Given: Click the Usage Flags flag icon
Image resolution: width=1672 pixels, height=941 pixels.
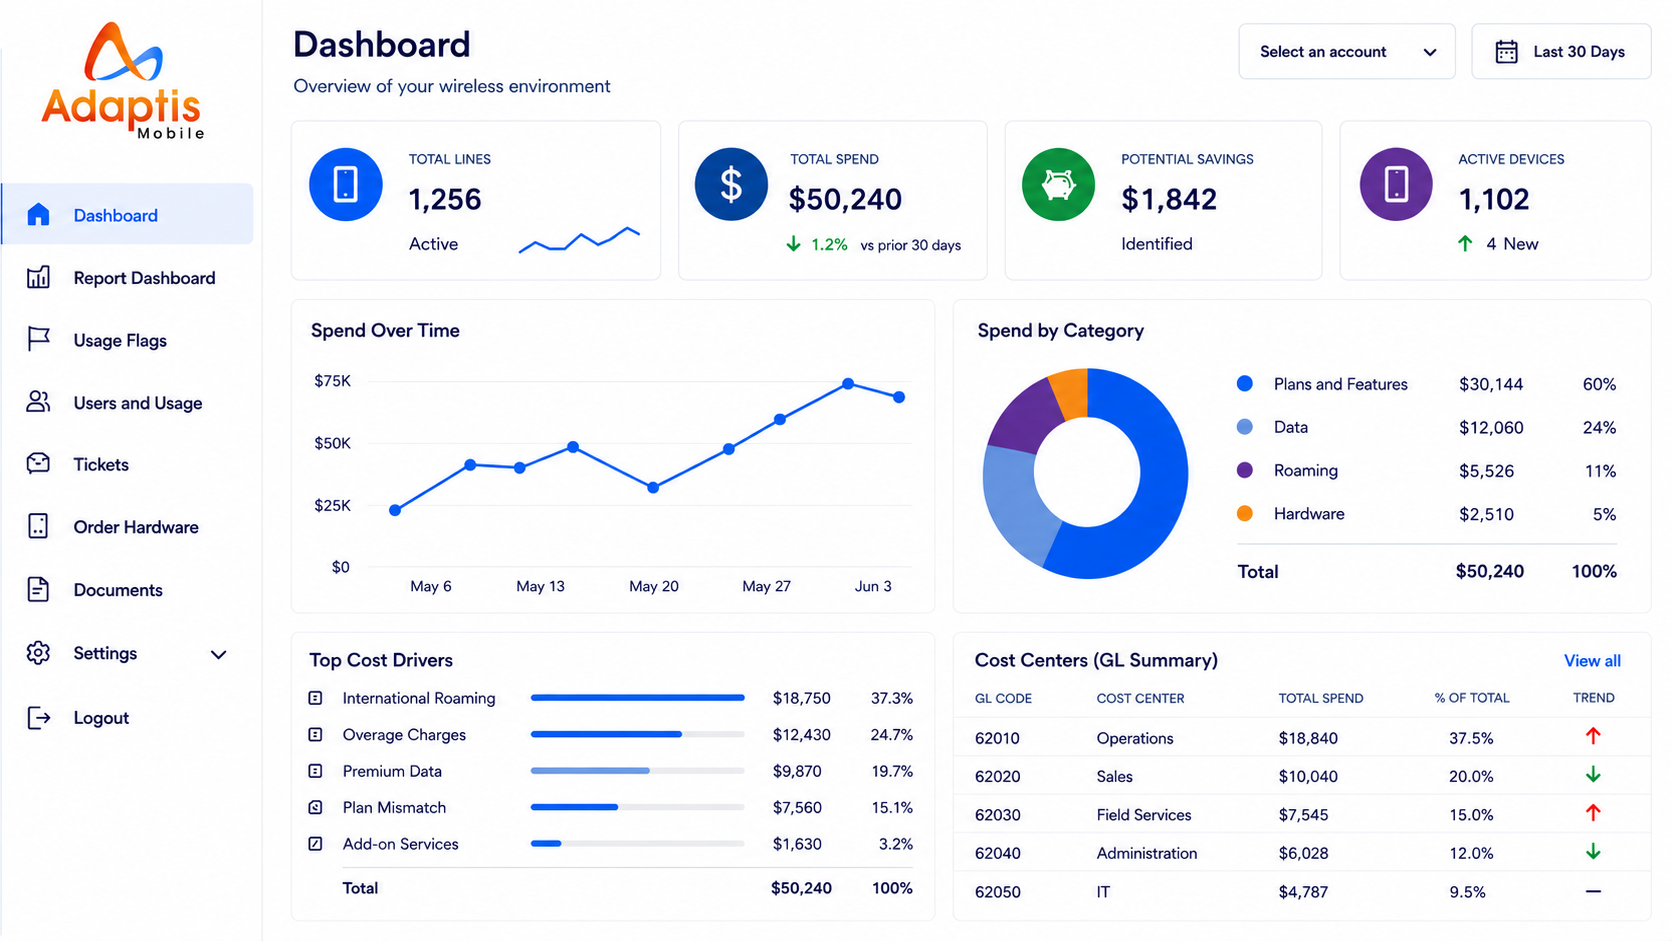Looking at the screenshot, I should 38,340.
